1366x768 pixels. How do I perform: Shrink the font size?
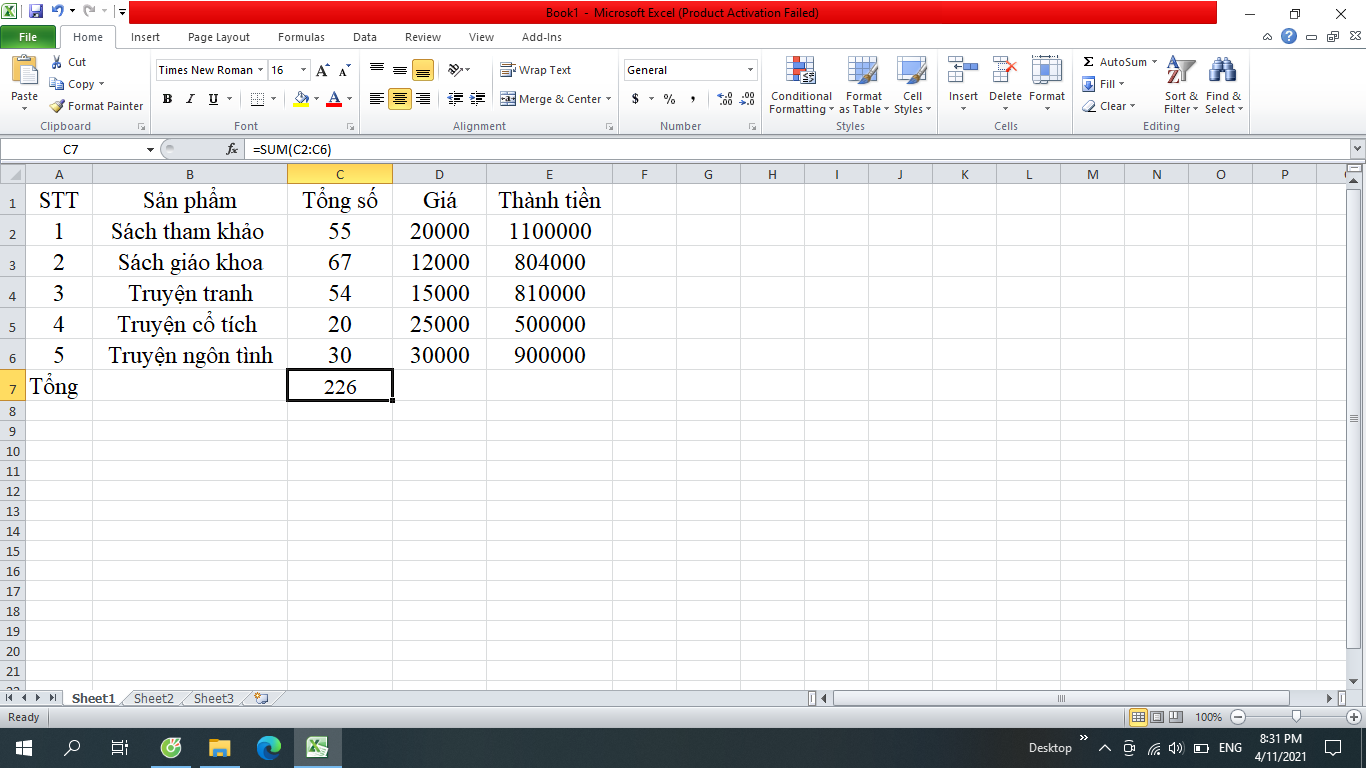tap(344, 70)
